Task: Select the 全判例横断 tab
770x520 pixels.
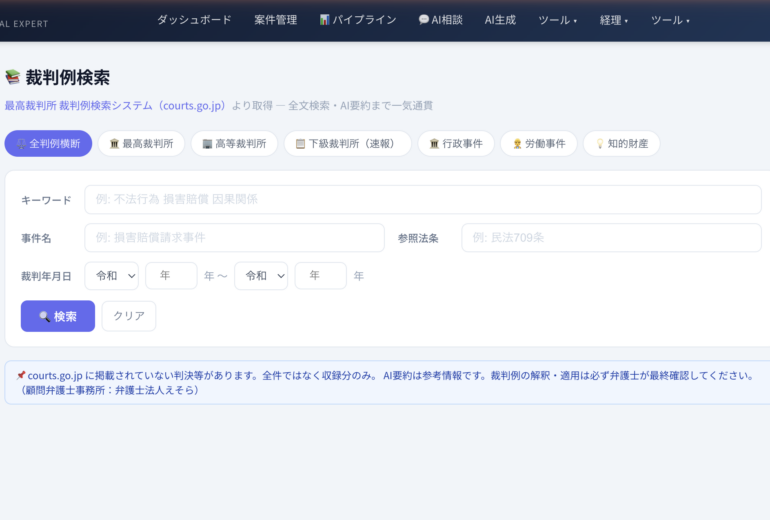Action: 48,144
